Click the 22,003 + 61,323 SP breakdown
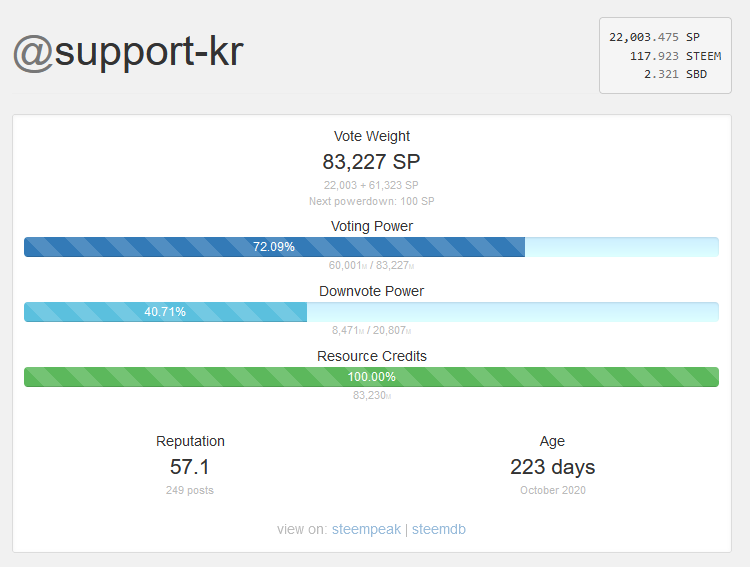750x567 pixels. pos(371,185)
